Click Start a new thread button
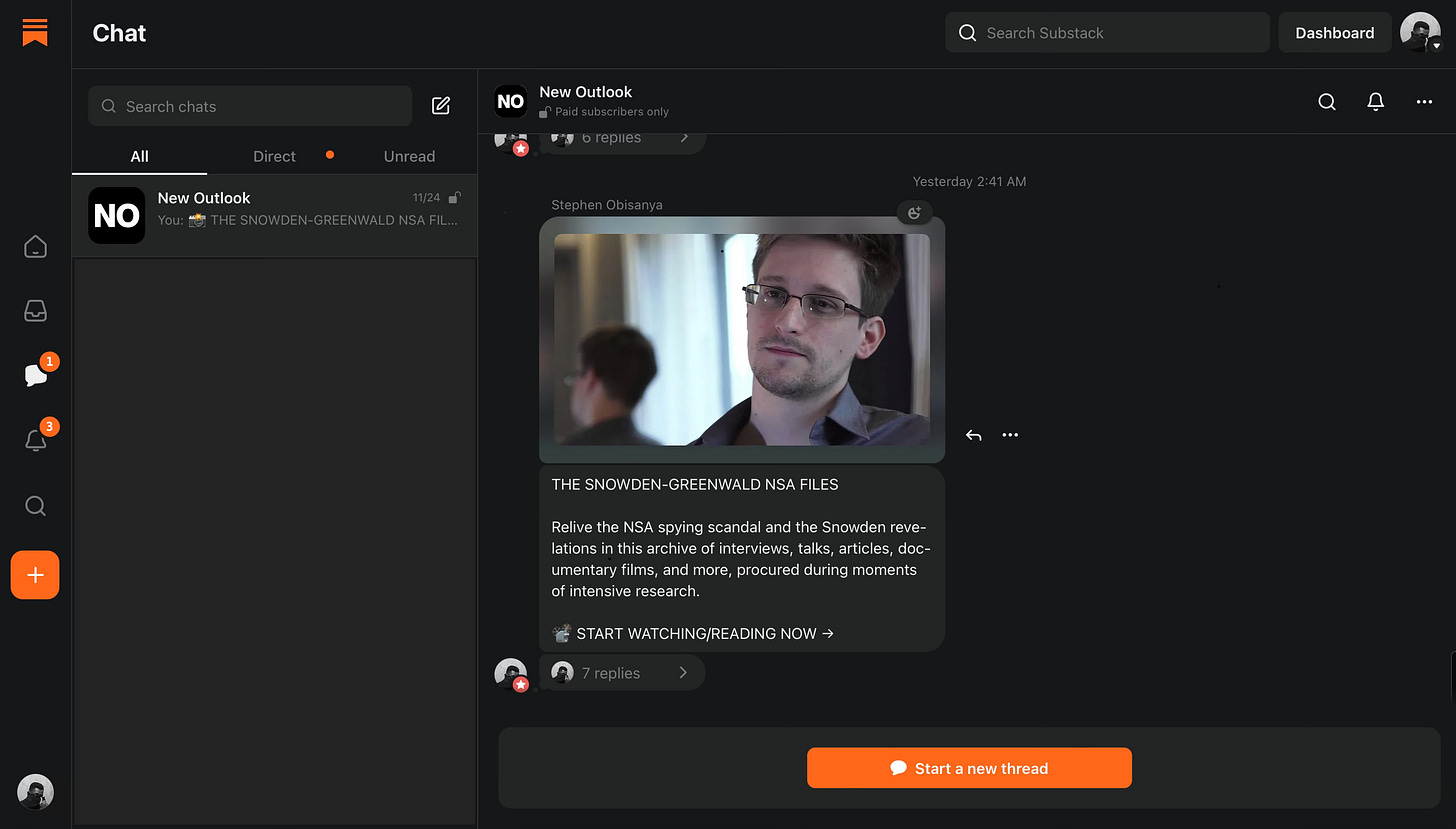This screenshot has width=1456, height=829. click(969, 768)
